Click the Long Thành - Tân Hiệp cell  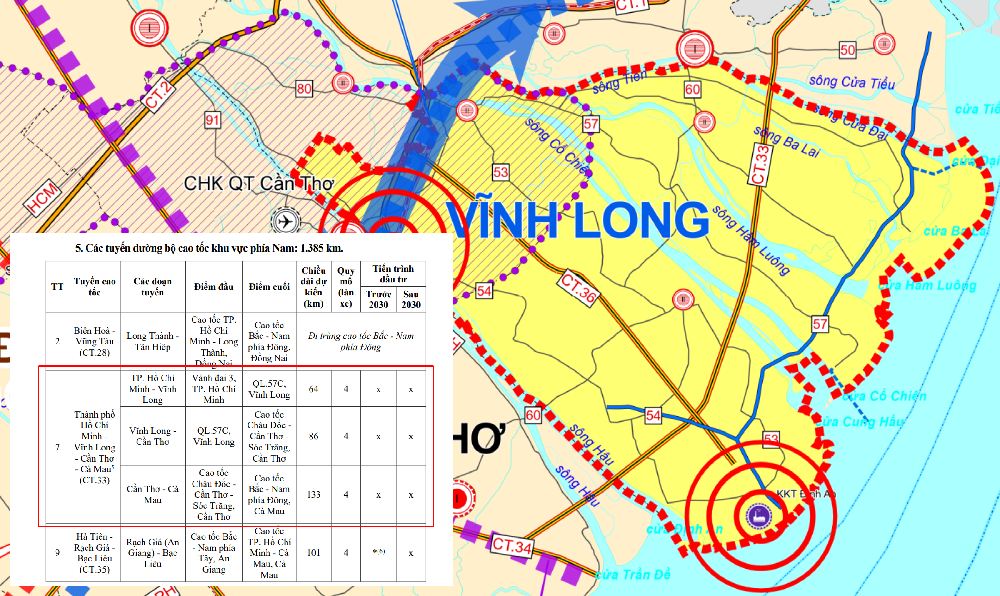point(152,341)
